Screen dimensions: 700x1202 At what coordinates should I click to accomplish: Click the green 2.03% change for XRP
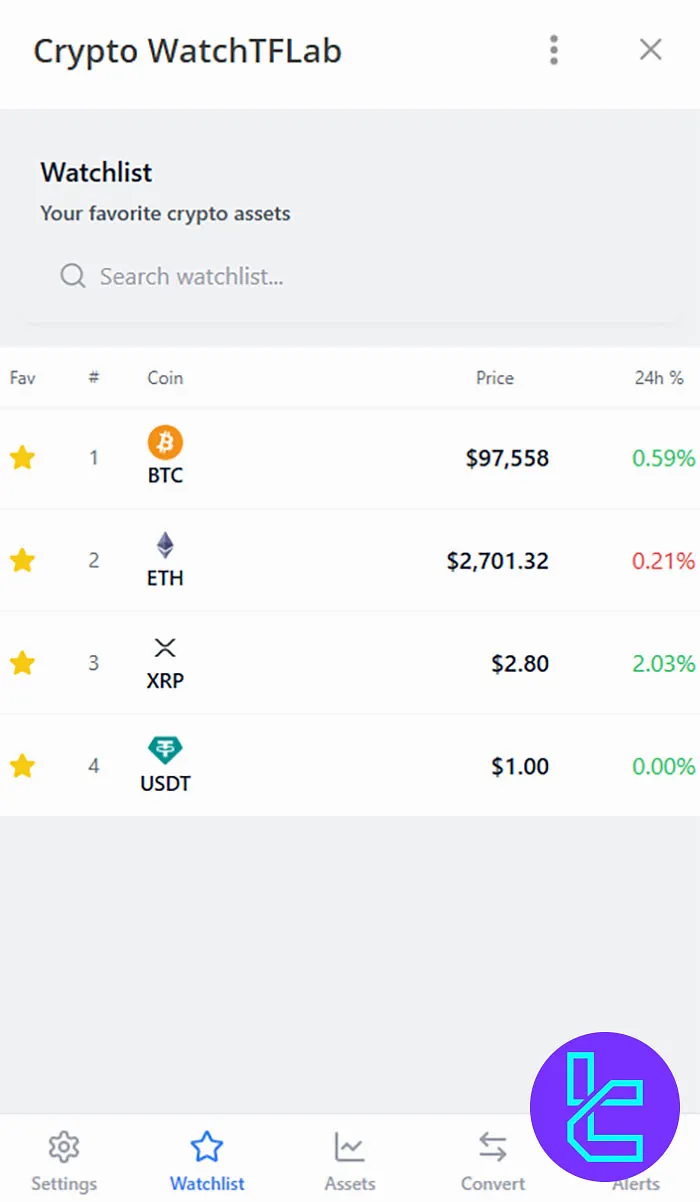point(662,663)
